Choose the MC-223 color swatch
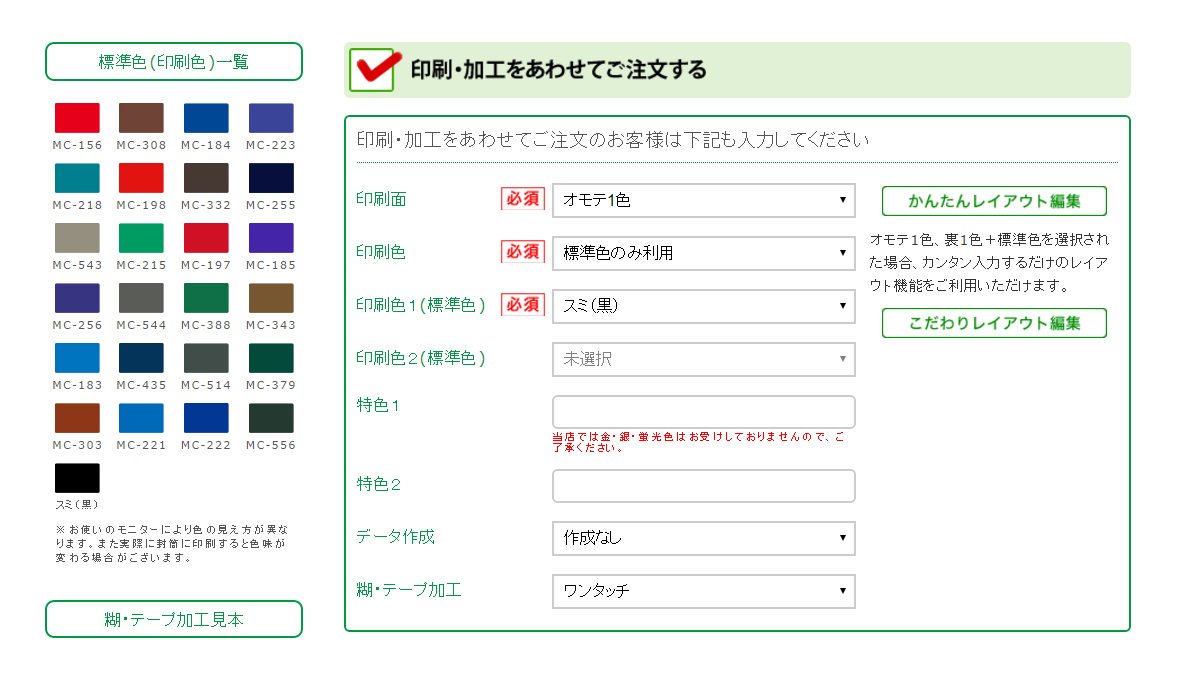This screenshot has height=695, width=1180. (271, 117)
